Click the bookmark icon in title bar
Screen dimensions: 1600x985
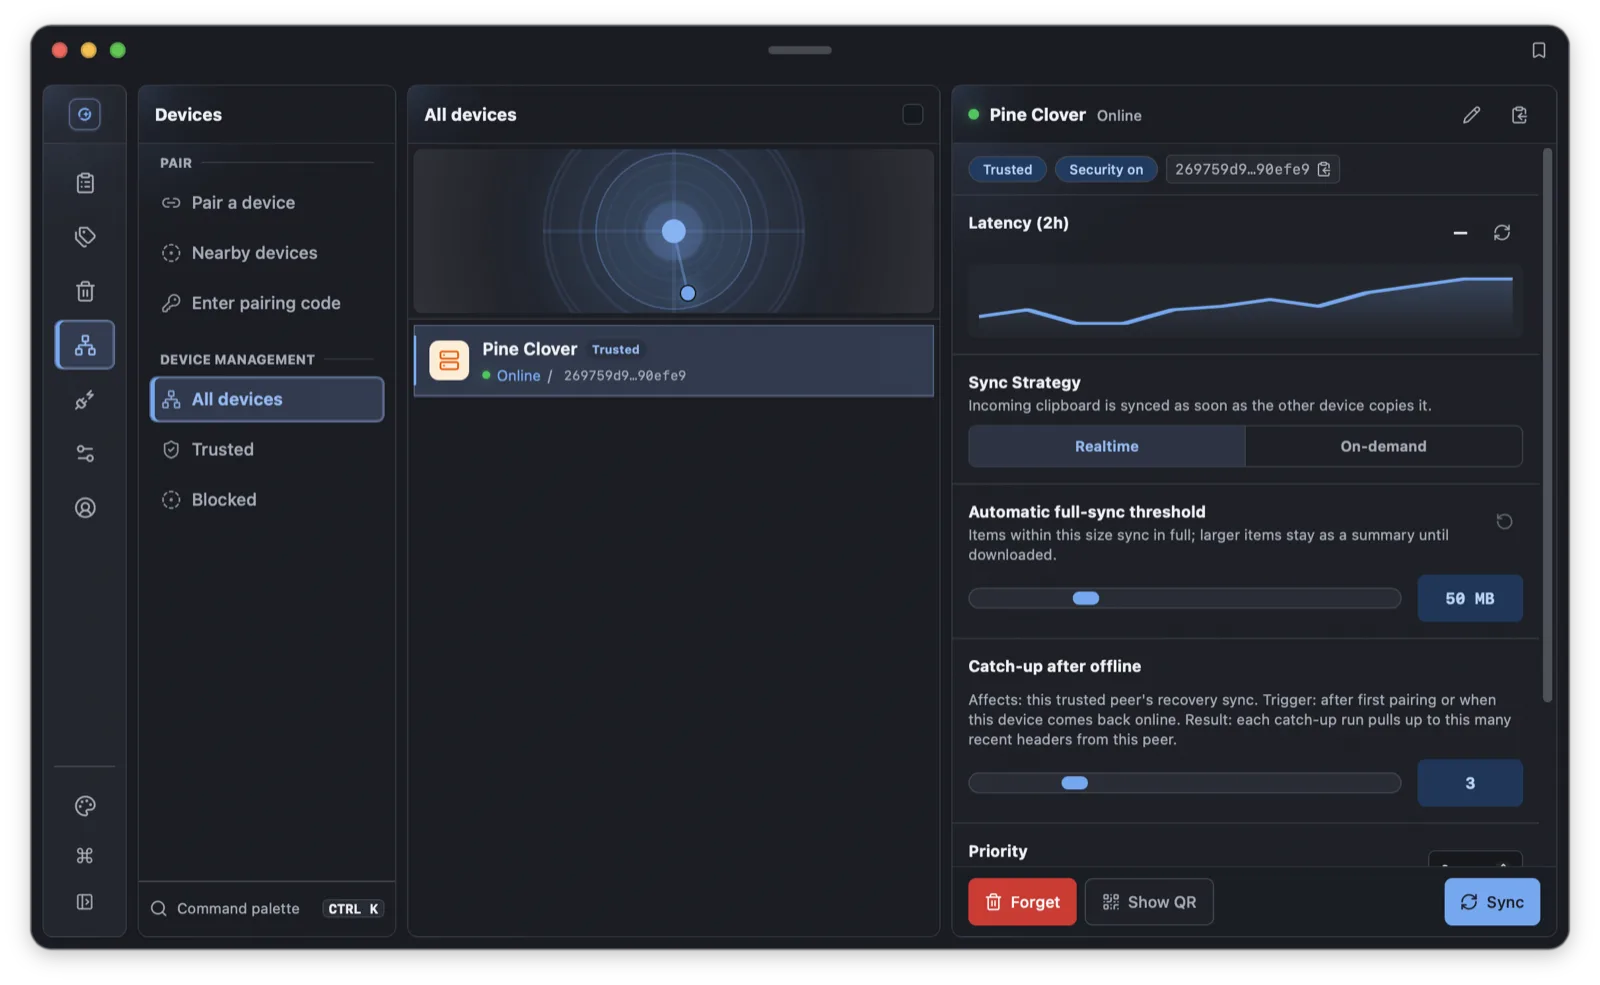tap(1539, 50)
